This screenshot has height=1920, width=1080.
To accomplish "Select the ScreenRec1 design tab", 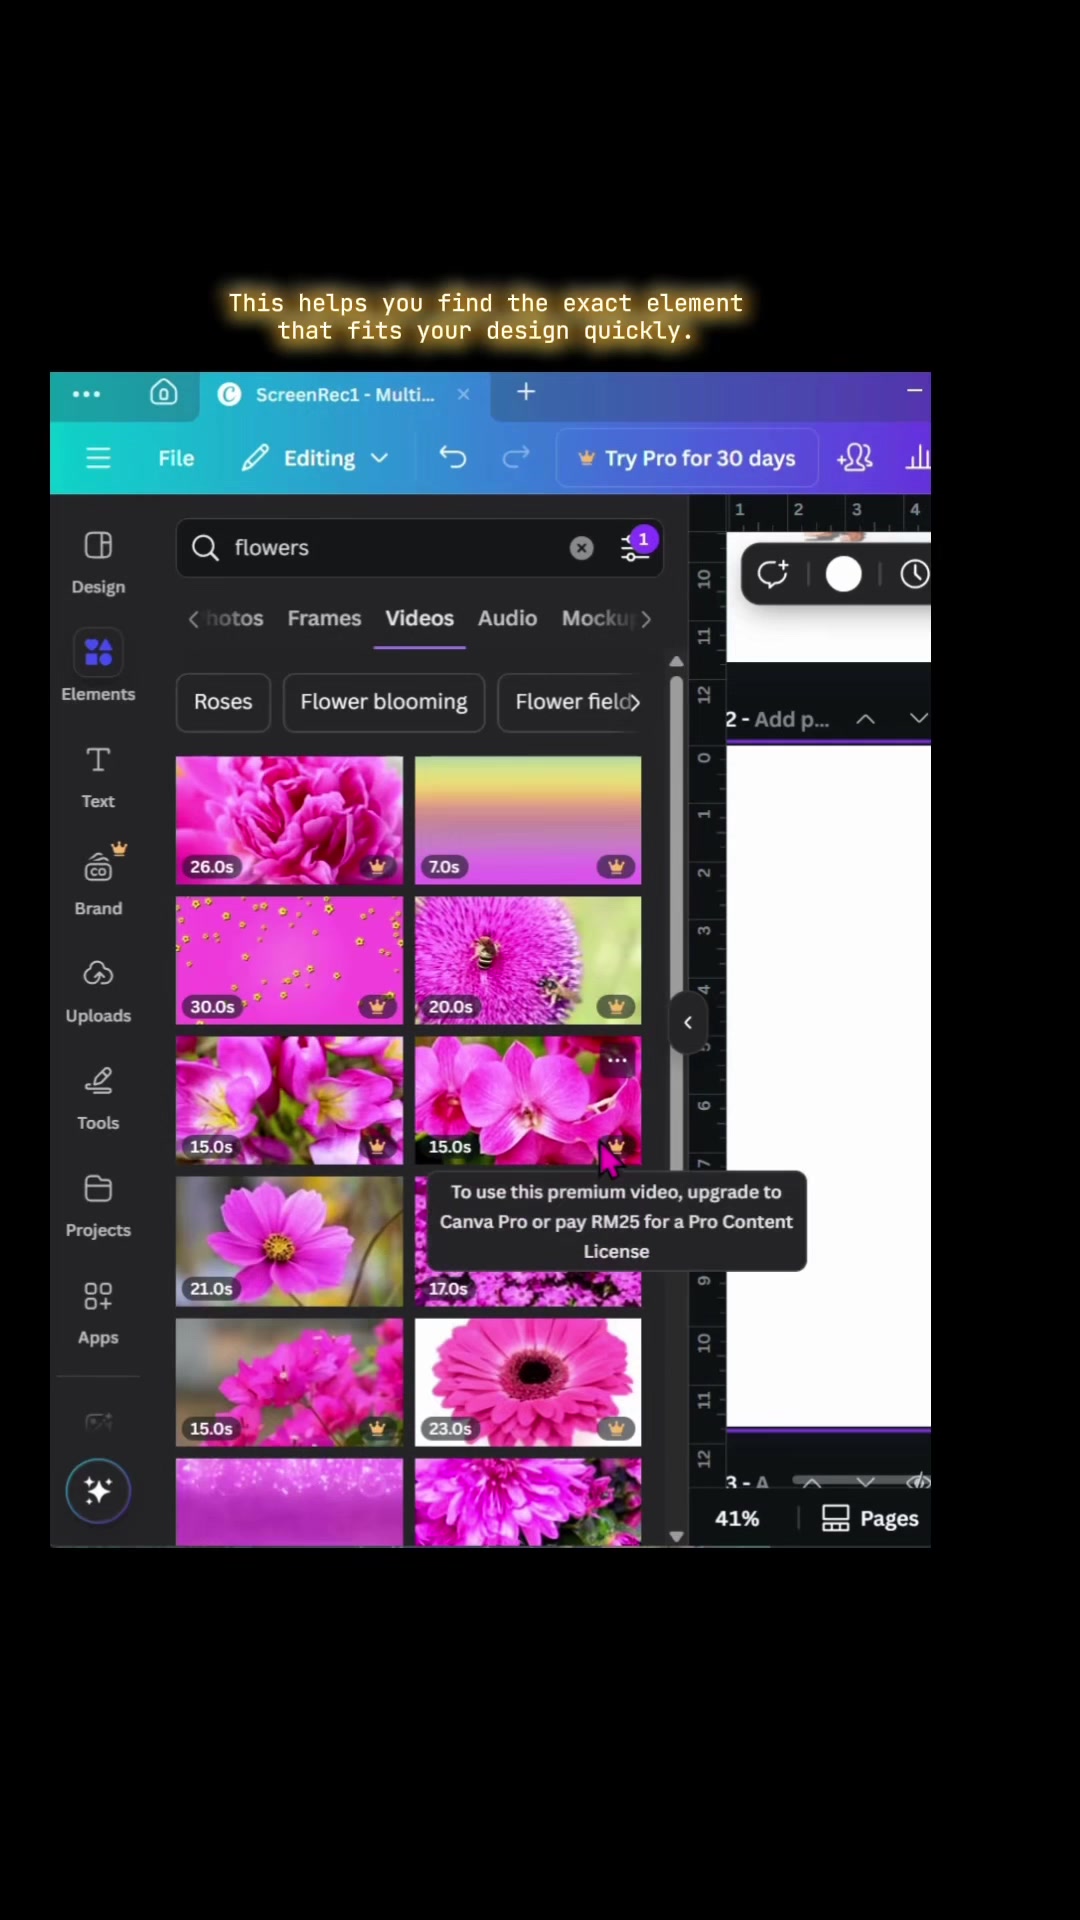I will click(x=345, y=394).
